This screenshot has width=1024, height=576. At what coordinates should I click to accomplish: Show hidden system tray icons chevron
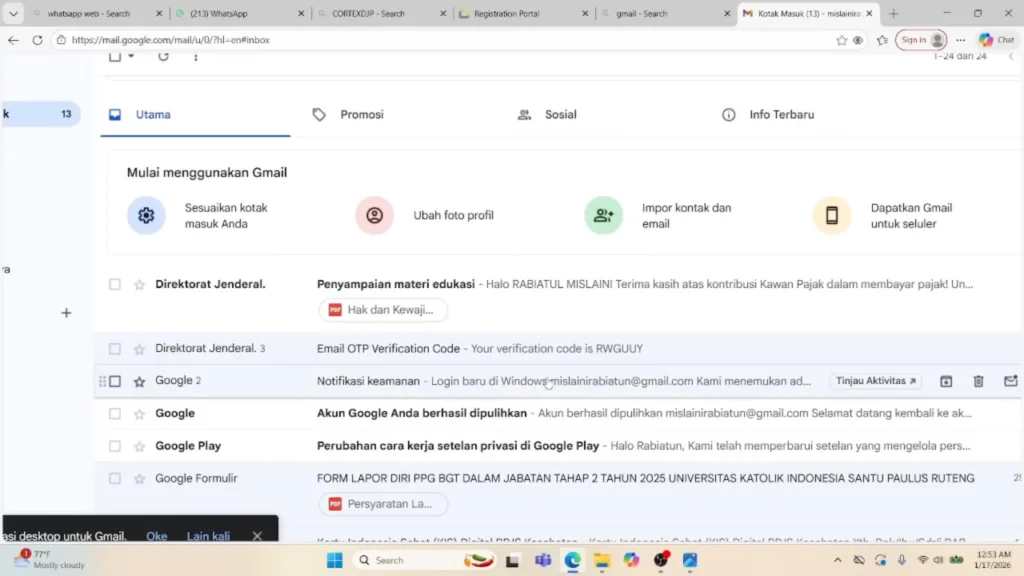coord(837,560)
